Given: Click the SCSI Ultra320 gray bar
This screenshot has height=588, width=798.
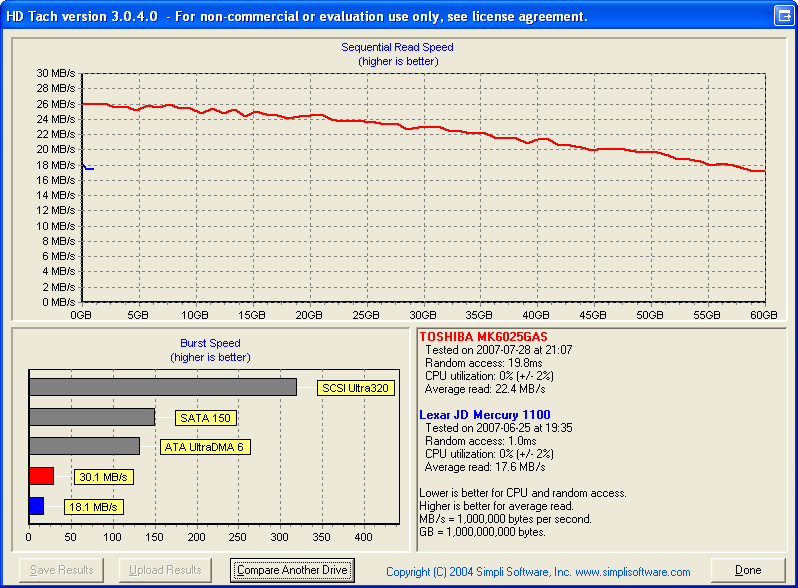Looking at the screenshot, I should (x=163, y=387).
